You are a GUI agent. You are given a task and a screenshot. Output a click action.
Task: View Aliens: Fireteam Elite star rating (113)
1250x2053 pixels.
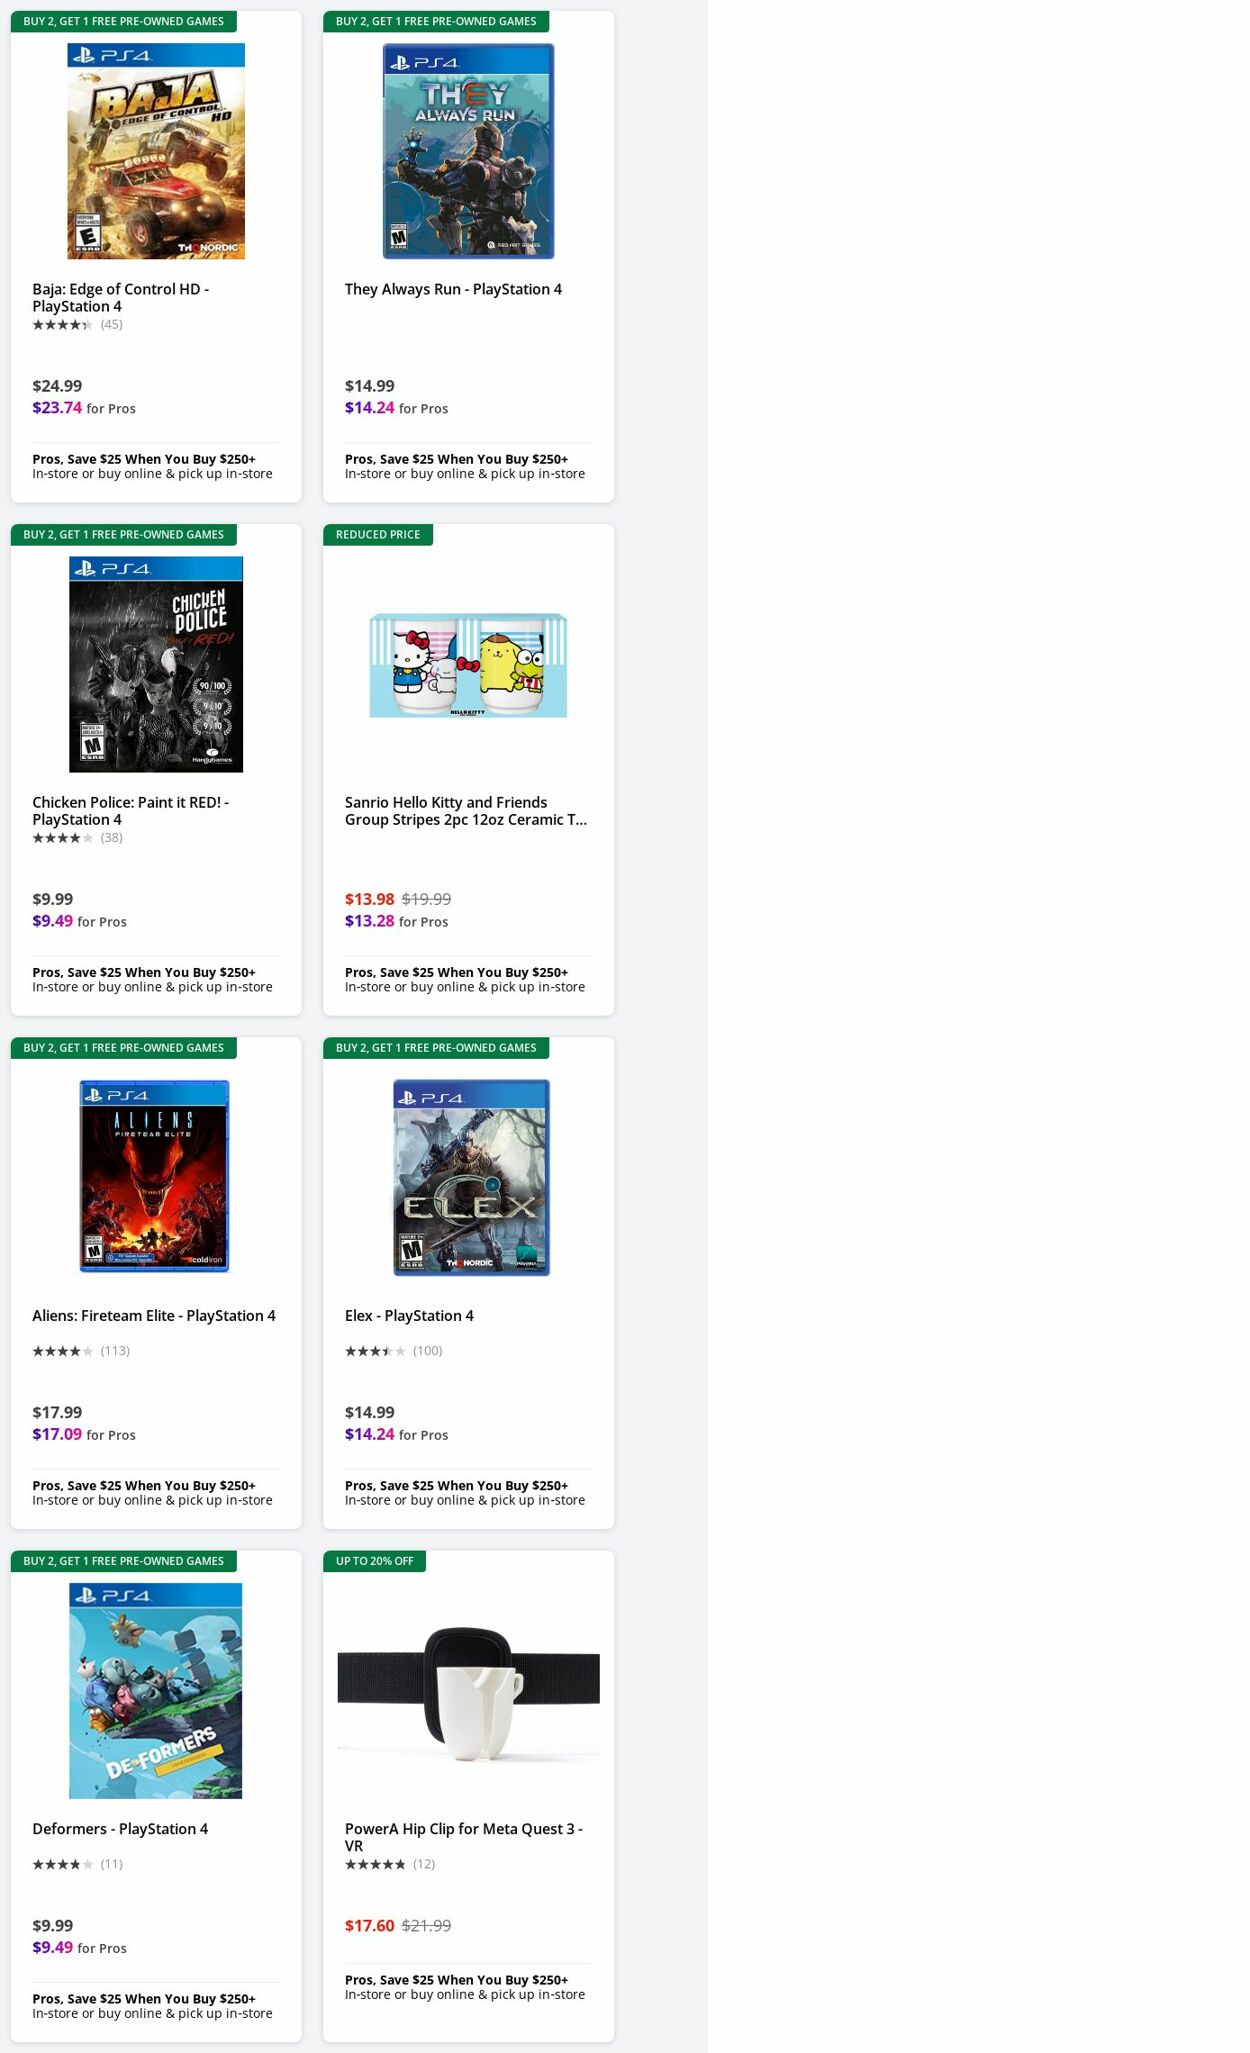pyautogui.click(x=81, y=1351)
